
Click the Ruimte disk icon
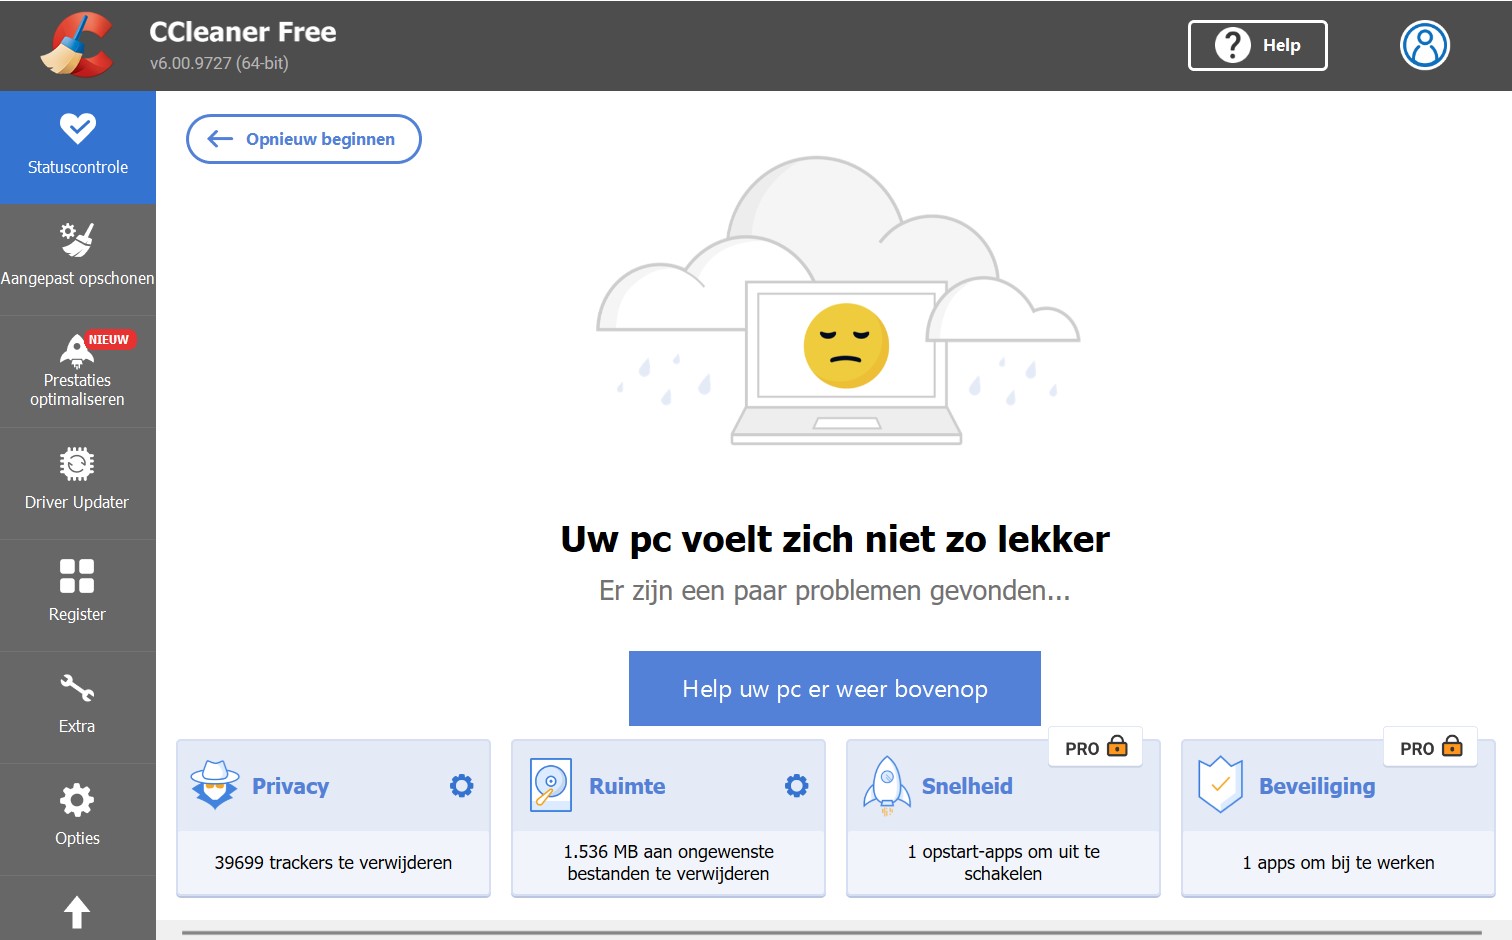(x=551, y=785)
